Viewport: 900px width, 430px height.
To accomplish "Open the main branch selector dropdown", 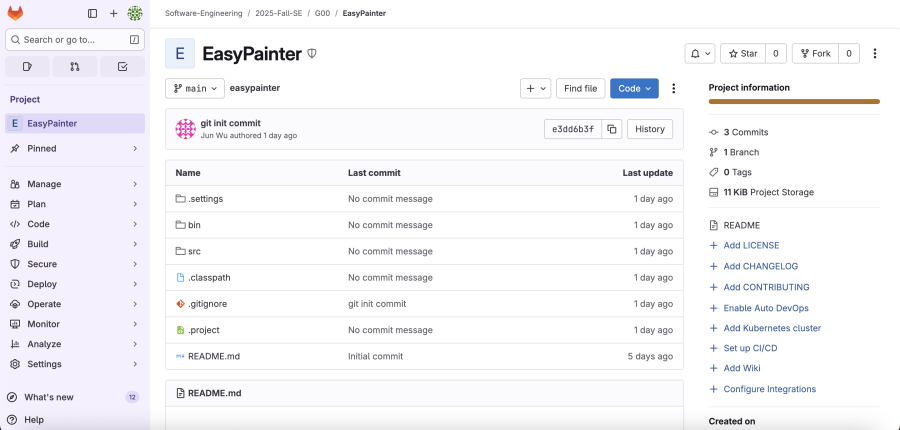I will (195, 88).
